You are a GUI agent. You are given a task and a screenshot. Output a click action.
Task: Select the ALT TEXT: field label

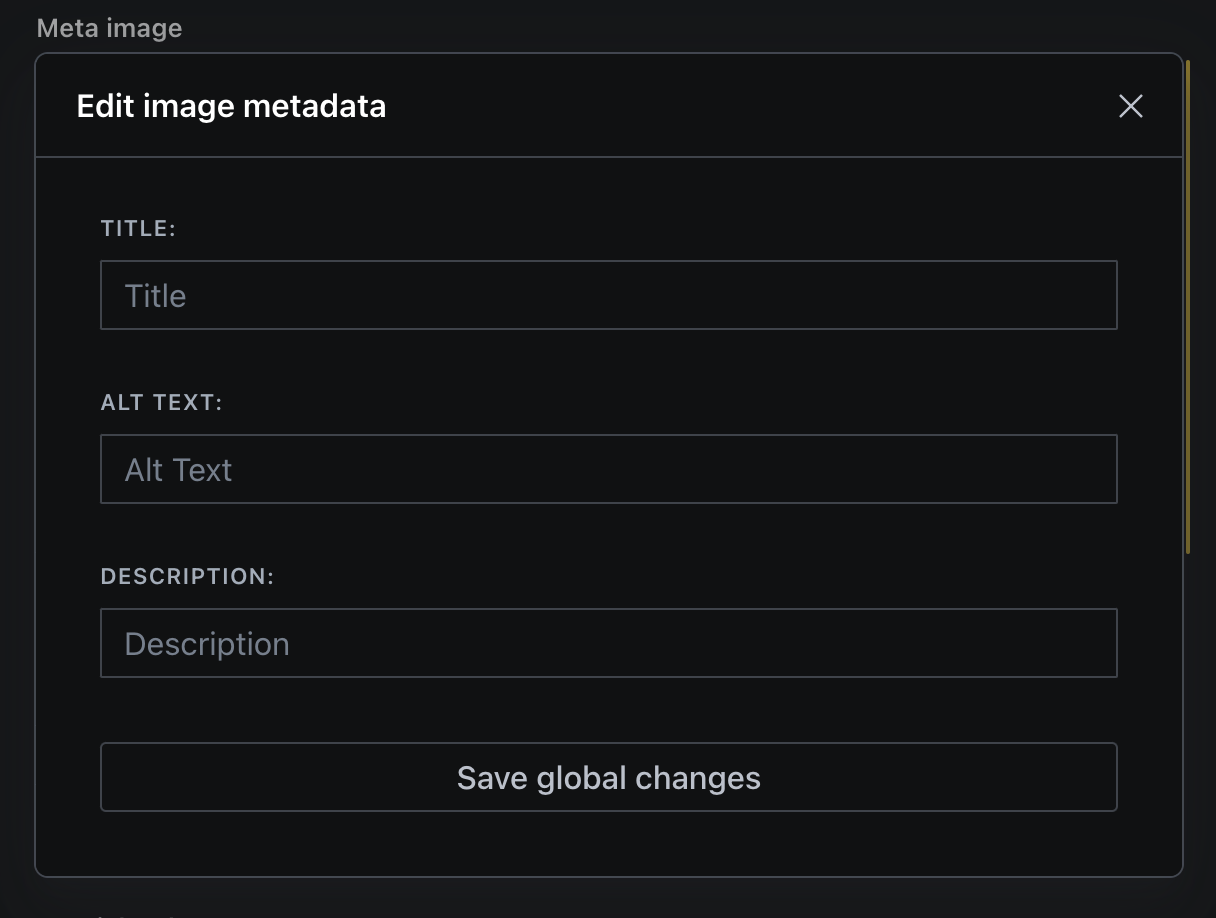click(x=159, y=402)
